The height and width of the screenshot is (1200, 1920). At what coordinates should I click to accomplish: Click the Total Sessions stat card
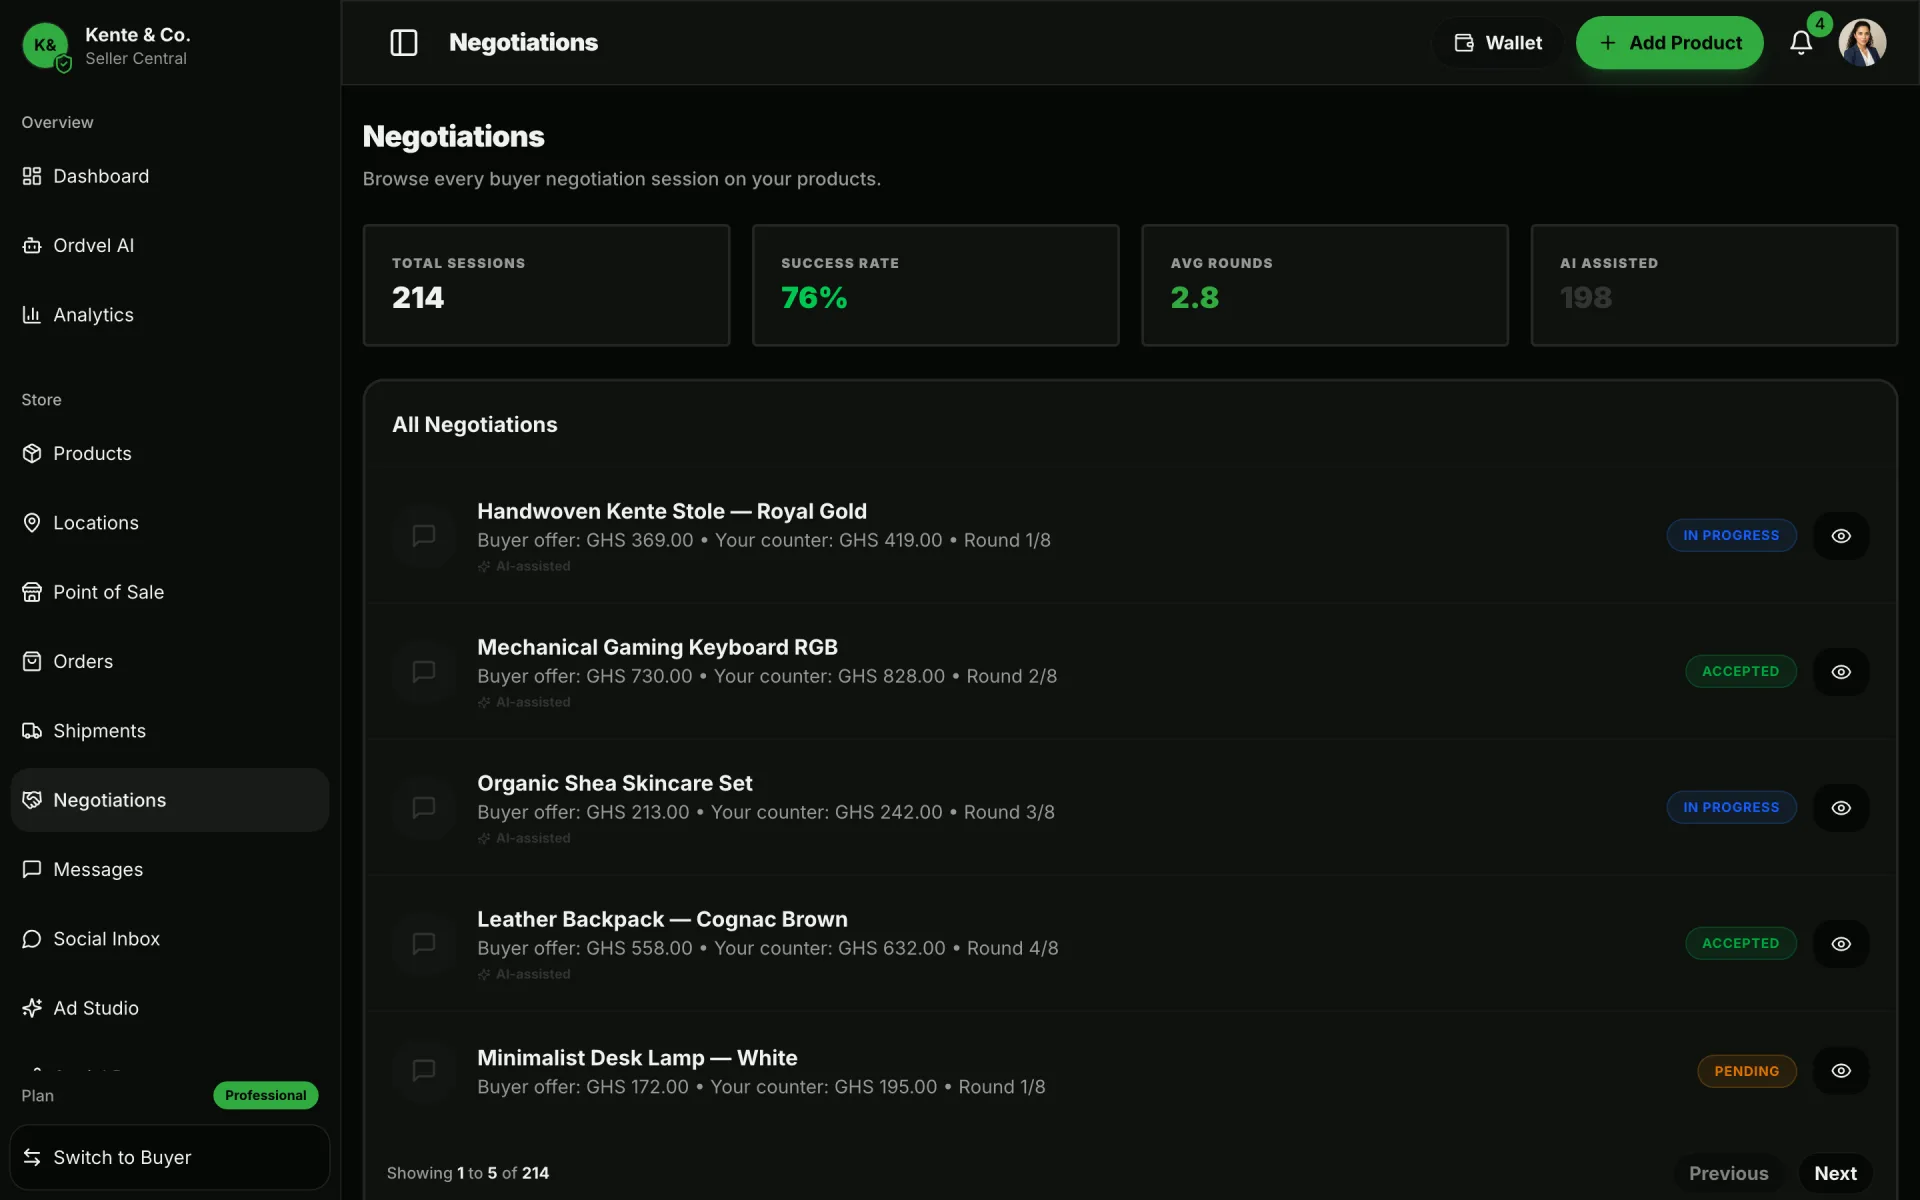(546, 286)
